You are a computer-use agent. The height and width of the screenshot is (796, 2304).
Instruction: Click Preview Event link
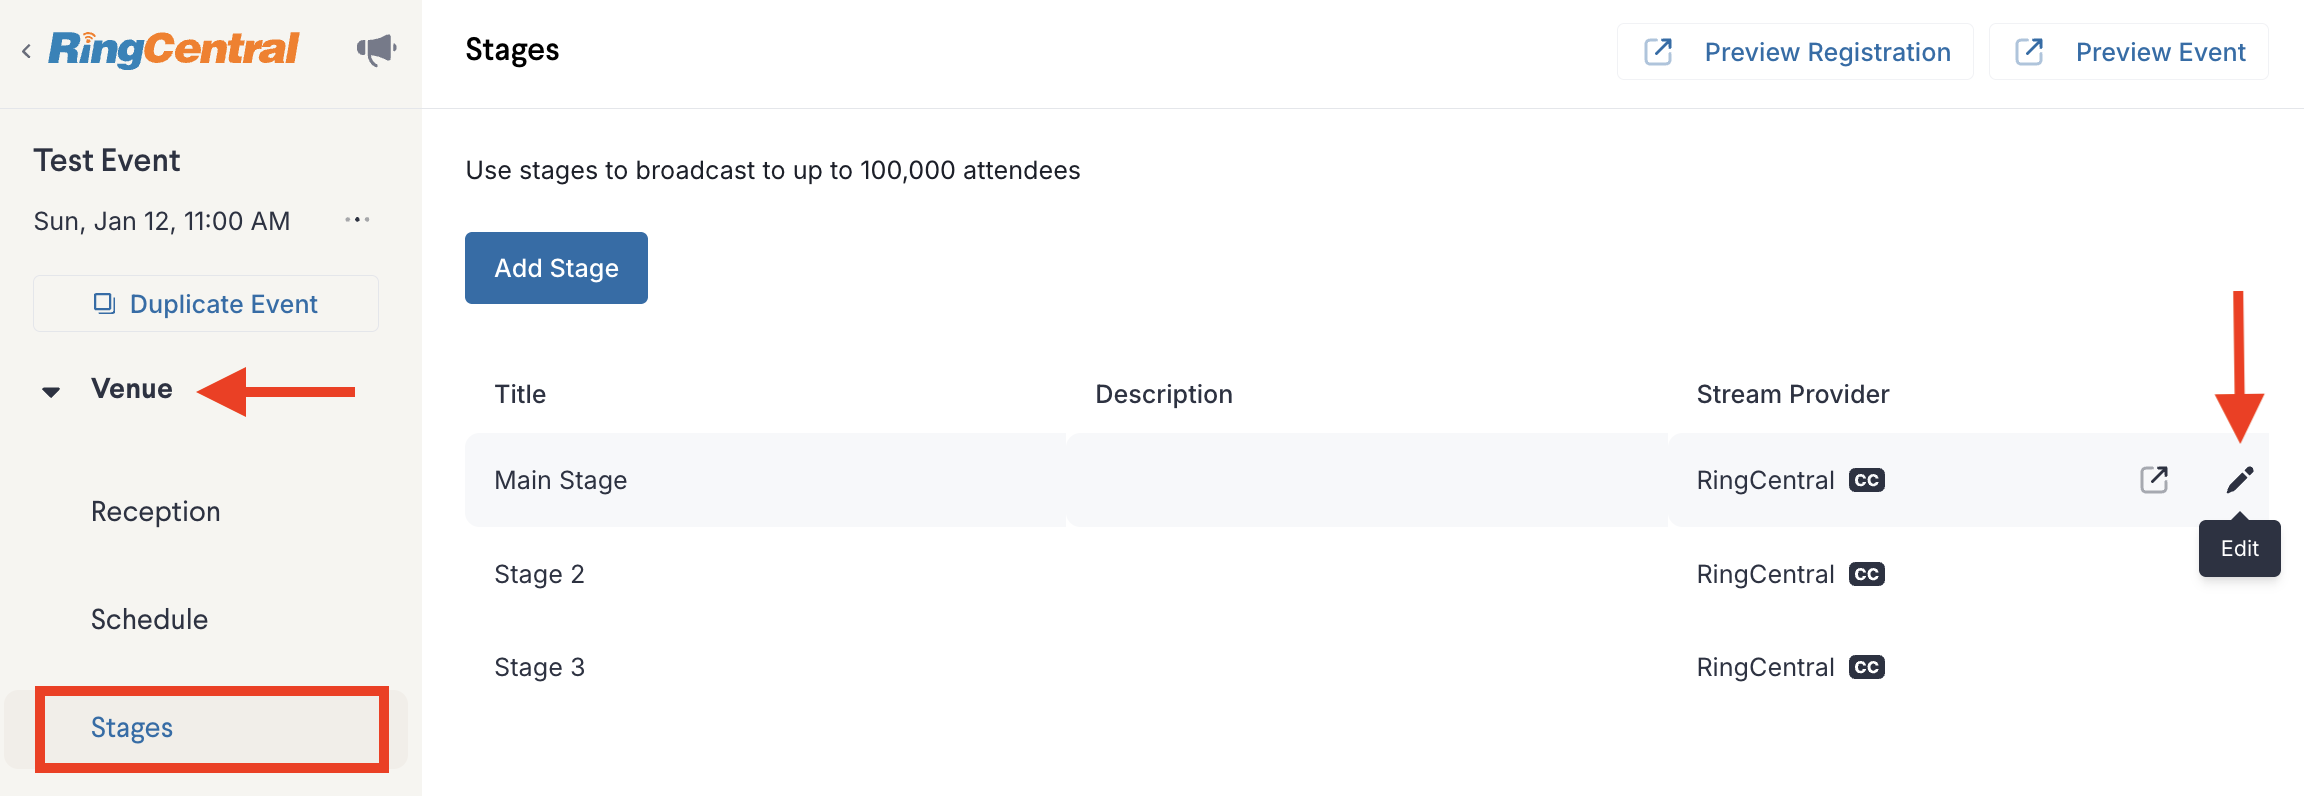tap(2128, 52)
